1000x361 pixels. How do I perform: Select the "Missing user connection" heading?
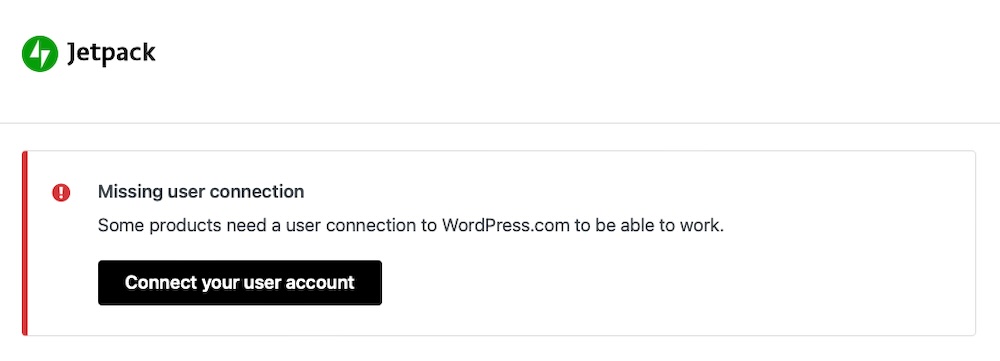[201, 191]
